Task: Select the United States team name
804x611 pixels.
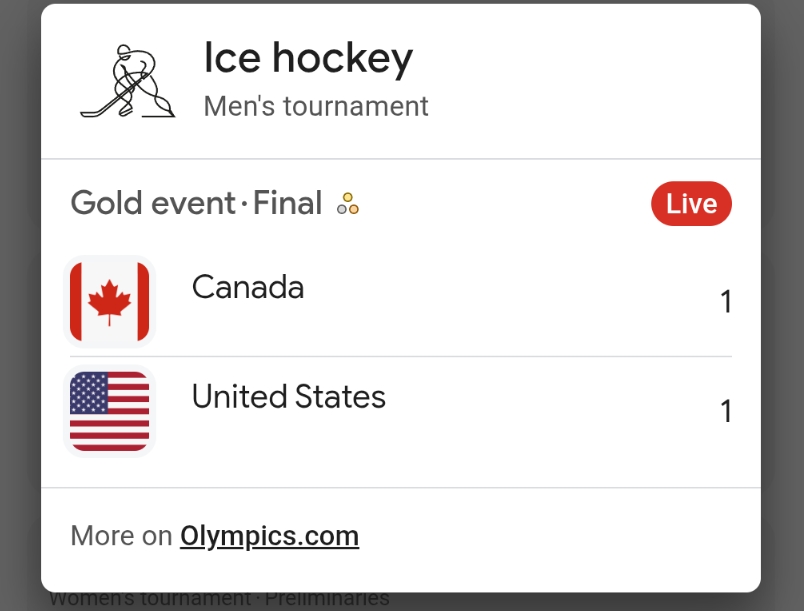Action: [x=288, y=397]
